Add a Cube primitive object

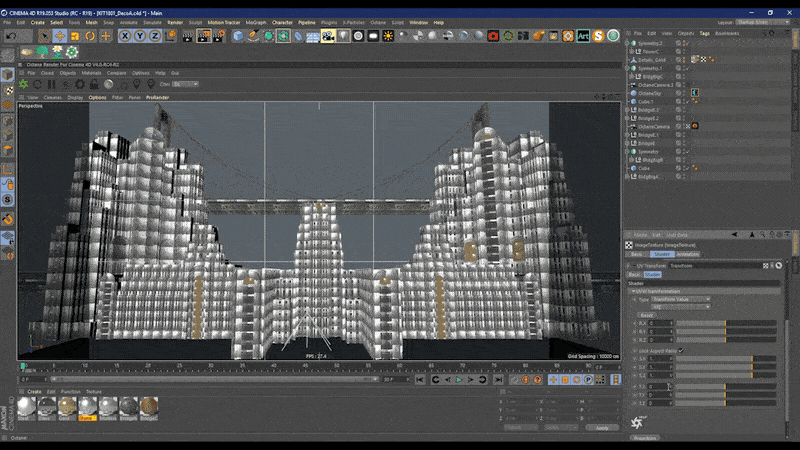238,36
